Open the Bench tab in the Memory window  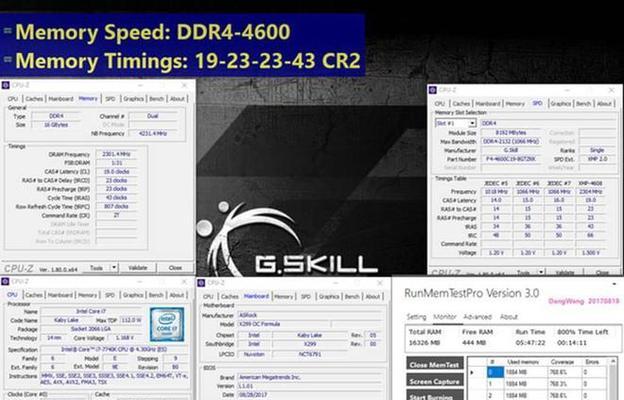click(x=156, y=99)
